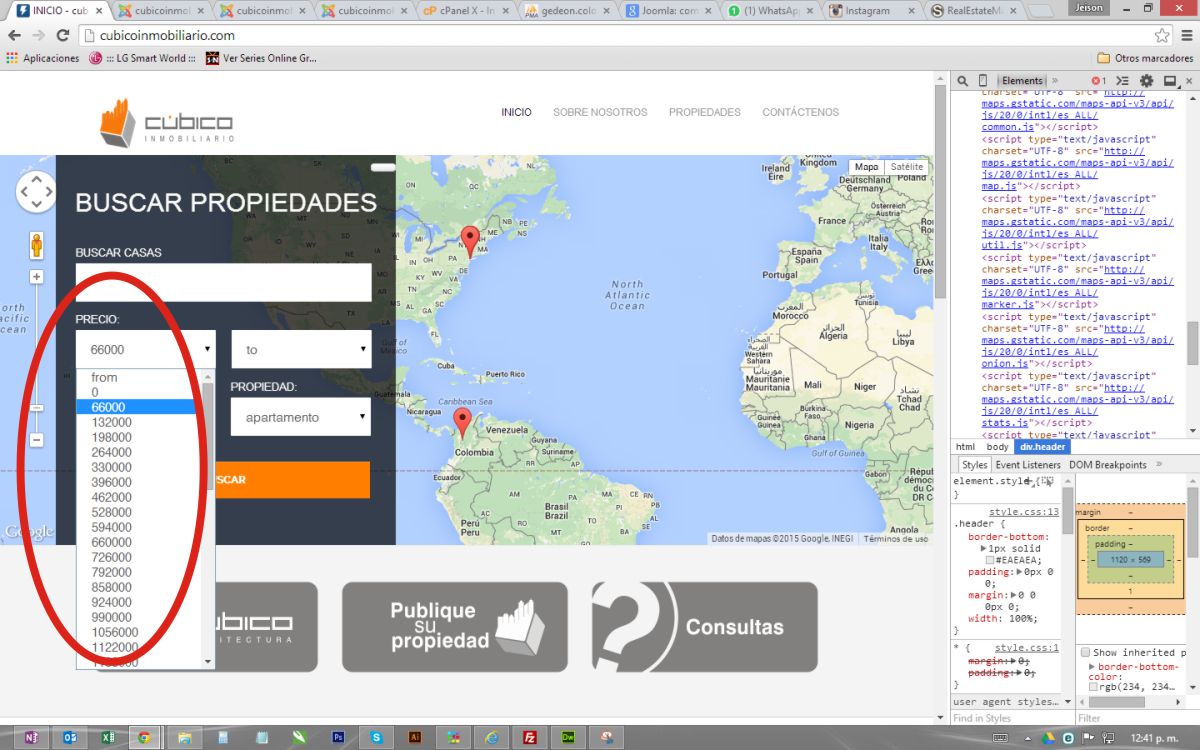Click the browser back arrow
This screenshot has height=750, width=1200.
pos(14,35)
